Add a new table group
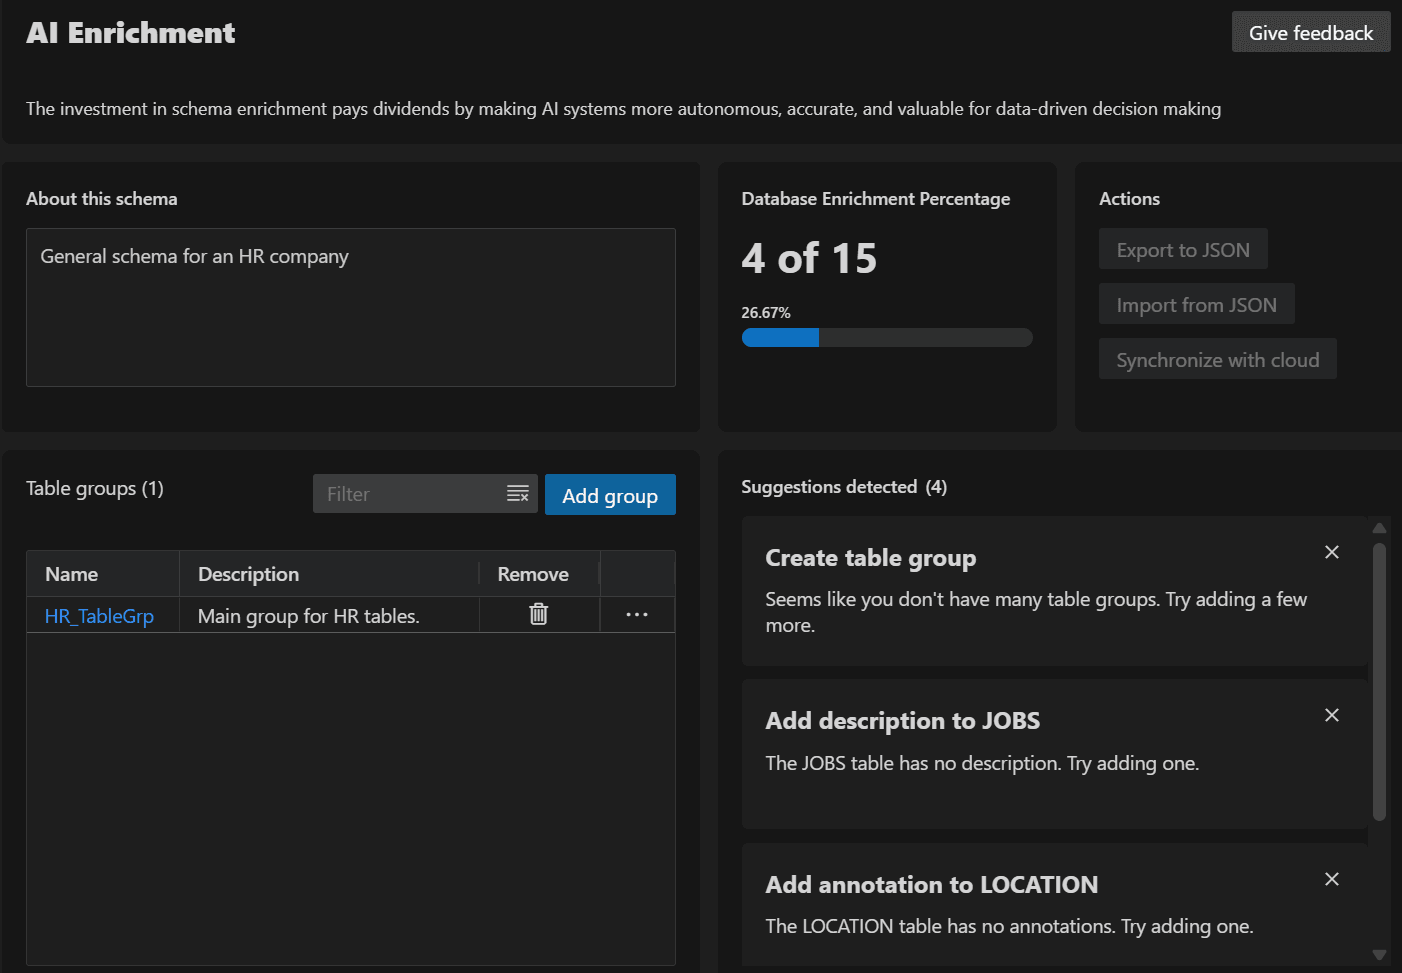This screenshot has height=973, width=1402. (610, 494)
